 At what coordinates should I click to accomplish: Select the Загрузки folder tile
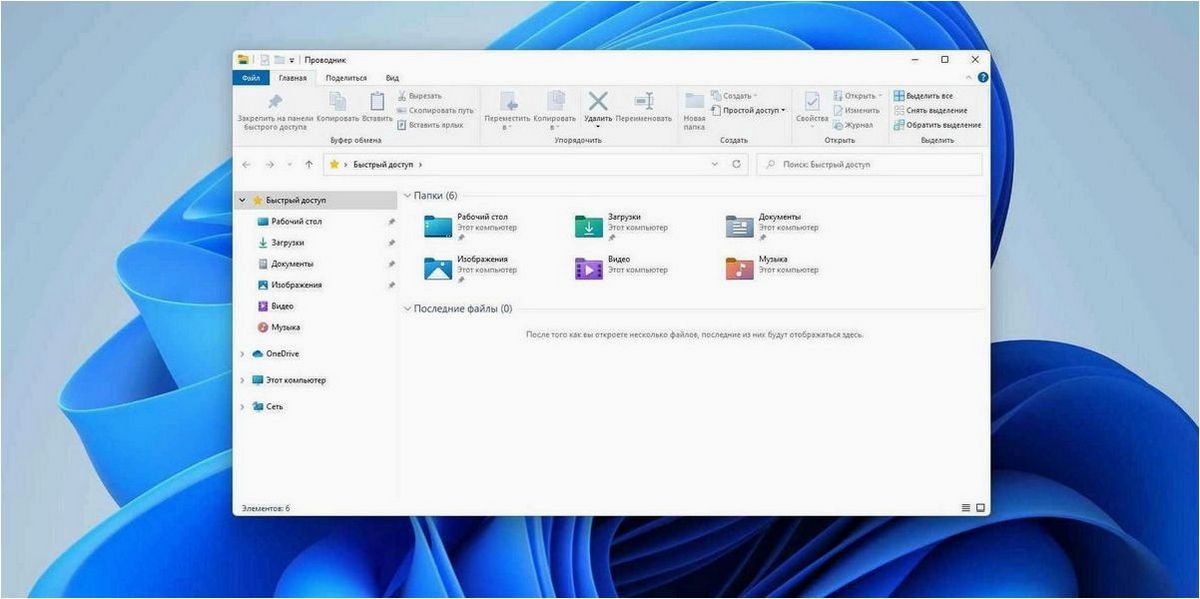click(622, 226)
